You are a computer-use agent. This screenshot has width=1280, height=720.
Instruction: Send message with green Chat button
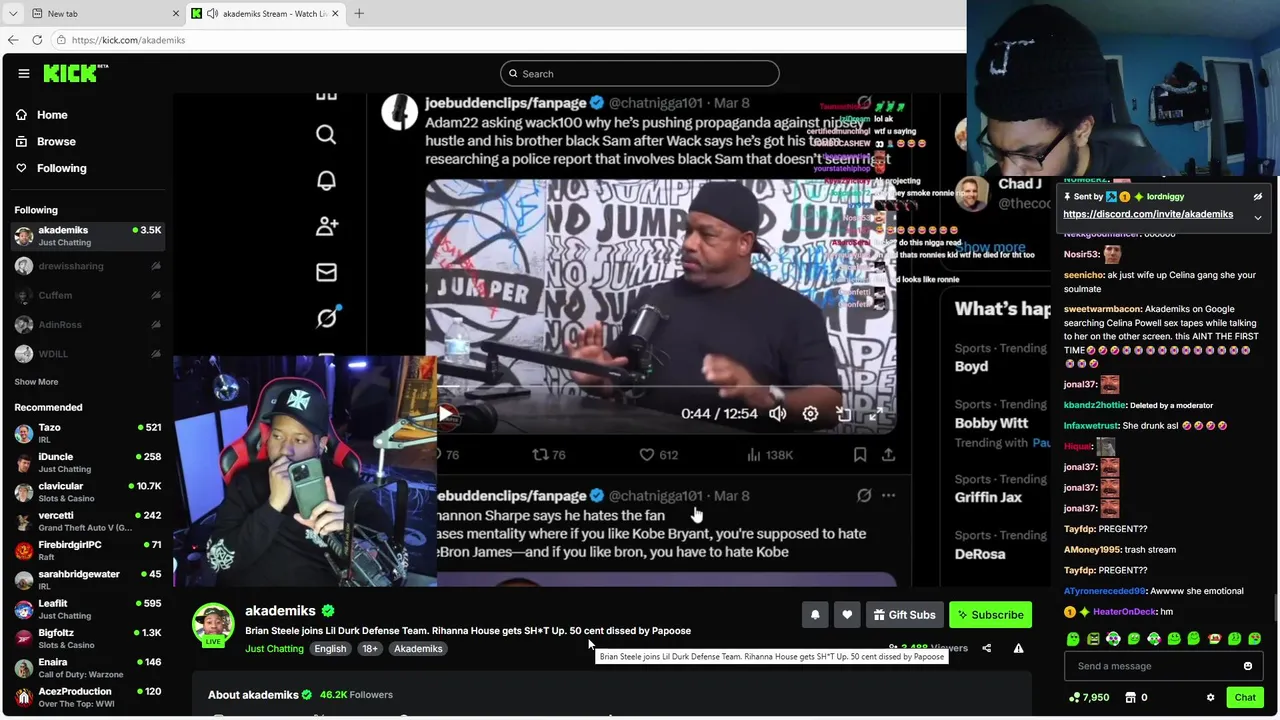[1245, 697]
